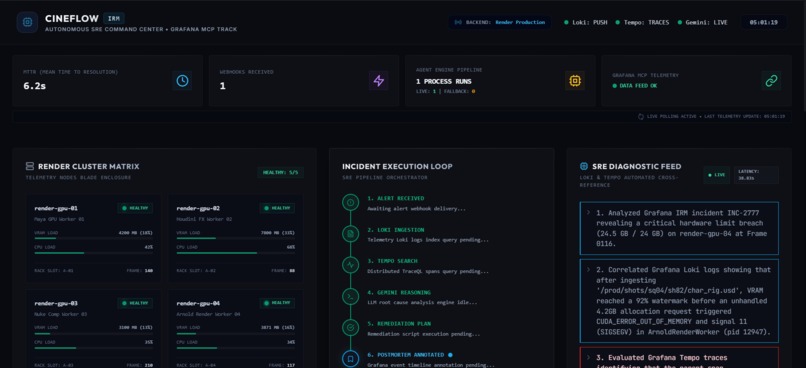
Task: Click 'Awaiting alert webhook delivery...' text
Action: click(x=416, y=209)
